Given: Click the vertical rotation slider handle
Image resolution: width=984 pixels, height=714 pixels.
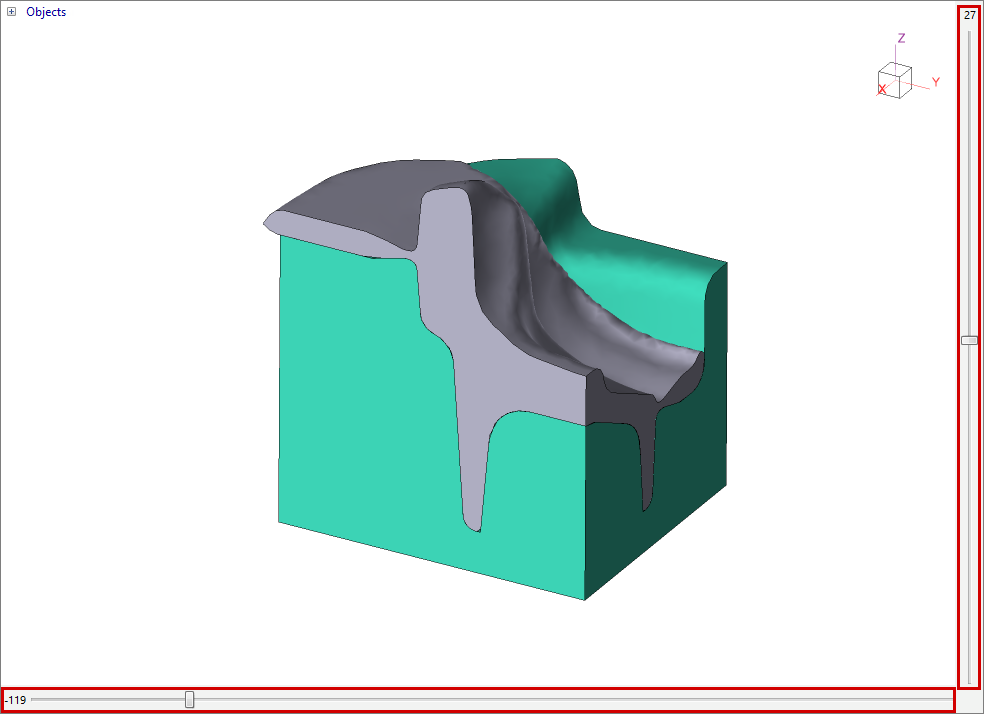Looking at the screenshot, I should (x=969, y=340).
